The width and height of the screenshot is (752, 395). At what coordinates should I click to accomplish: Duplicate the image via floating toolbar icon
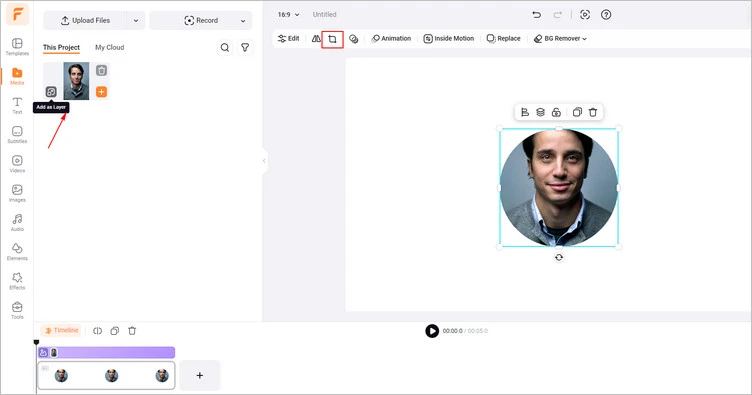point(577,112)
